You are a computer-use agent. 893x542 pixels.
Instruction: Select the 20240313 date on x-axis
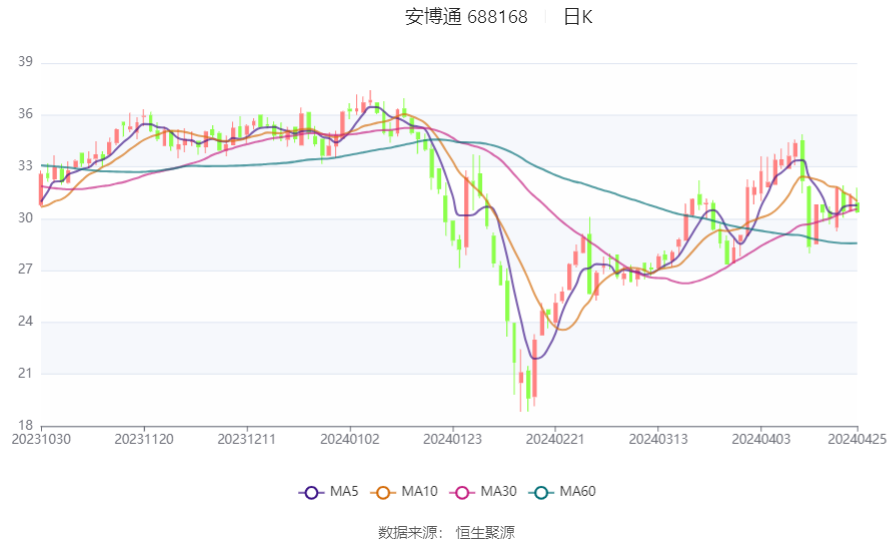click(x=658, y=439)
